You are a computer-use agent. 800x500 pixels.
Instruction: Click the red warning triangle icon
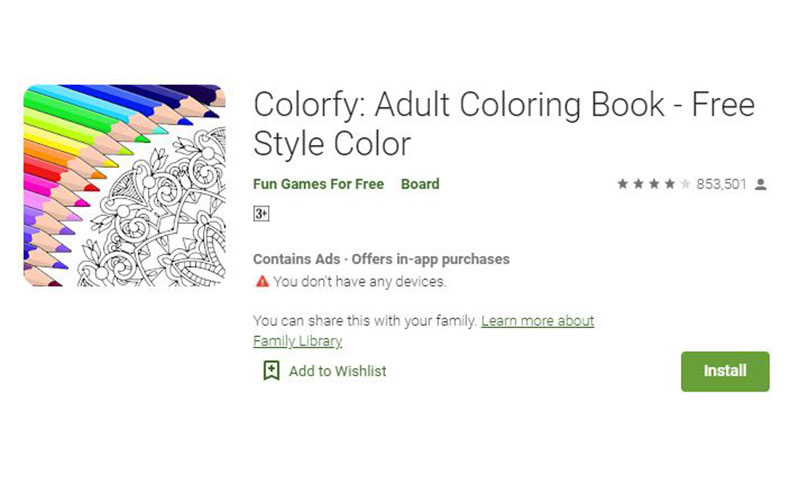[x=262, y=281]
